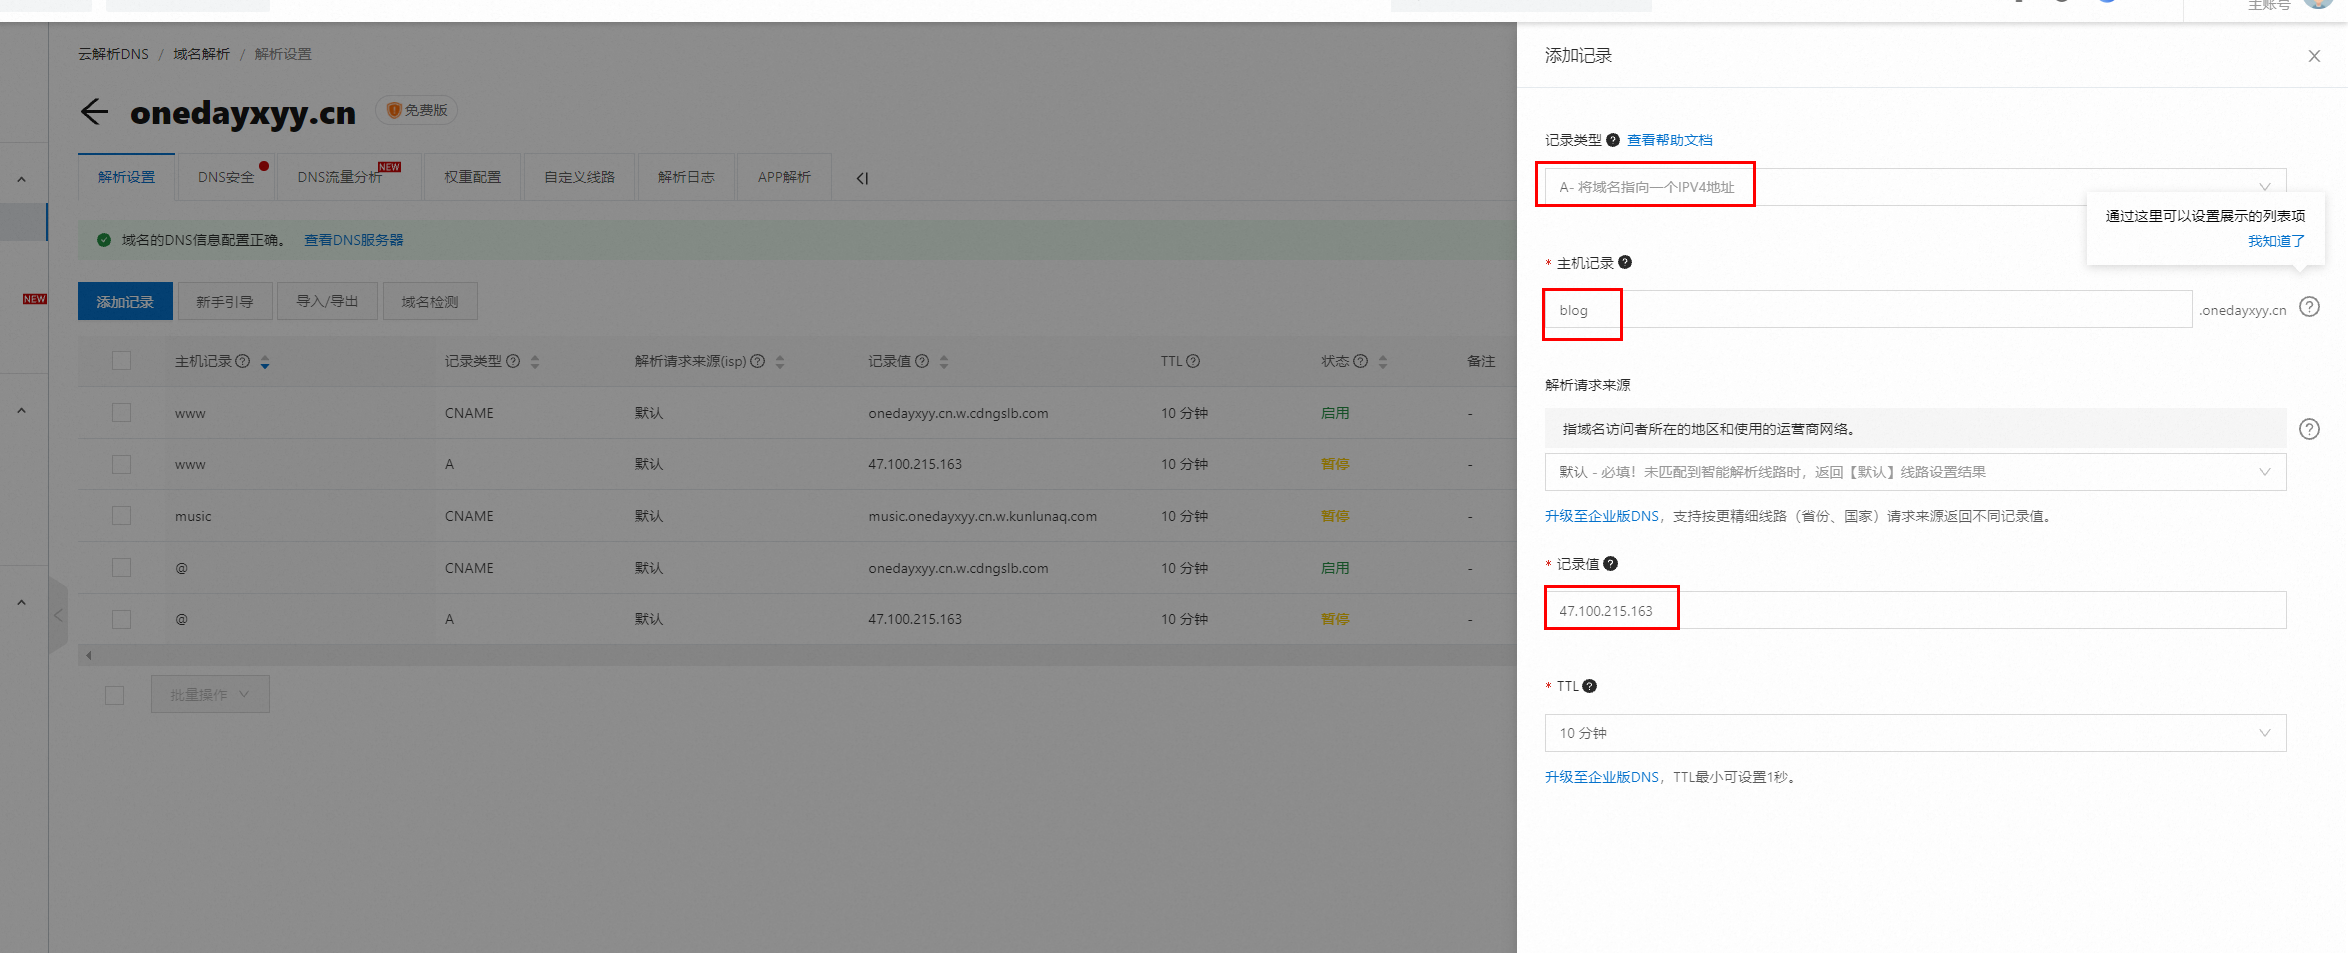This screenshot has width=2348, height=953.
Task: Go to 云解析DNS breadcrumb
Action: (113, 54)
